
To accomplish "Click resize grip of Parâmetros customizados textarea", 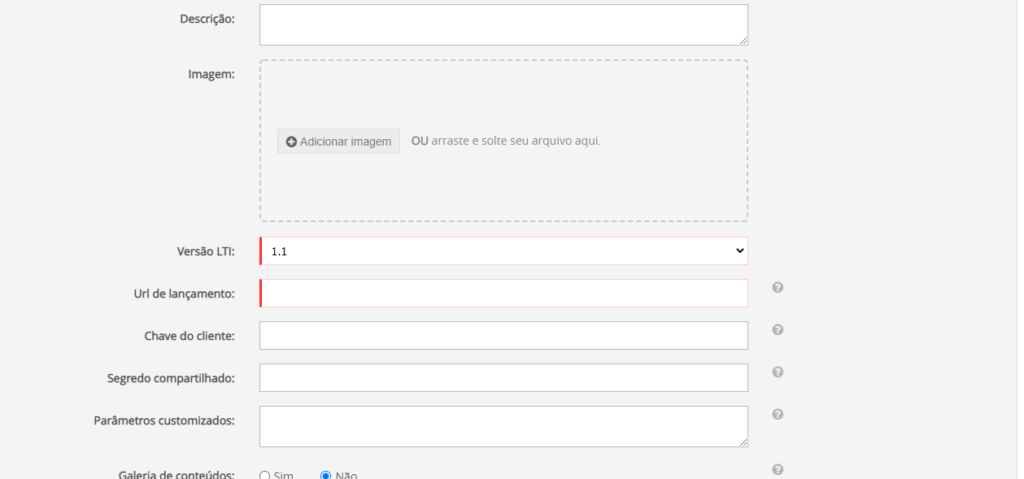I will pyautogui.click(x=743, y=442).
